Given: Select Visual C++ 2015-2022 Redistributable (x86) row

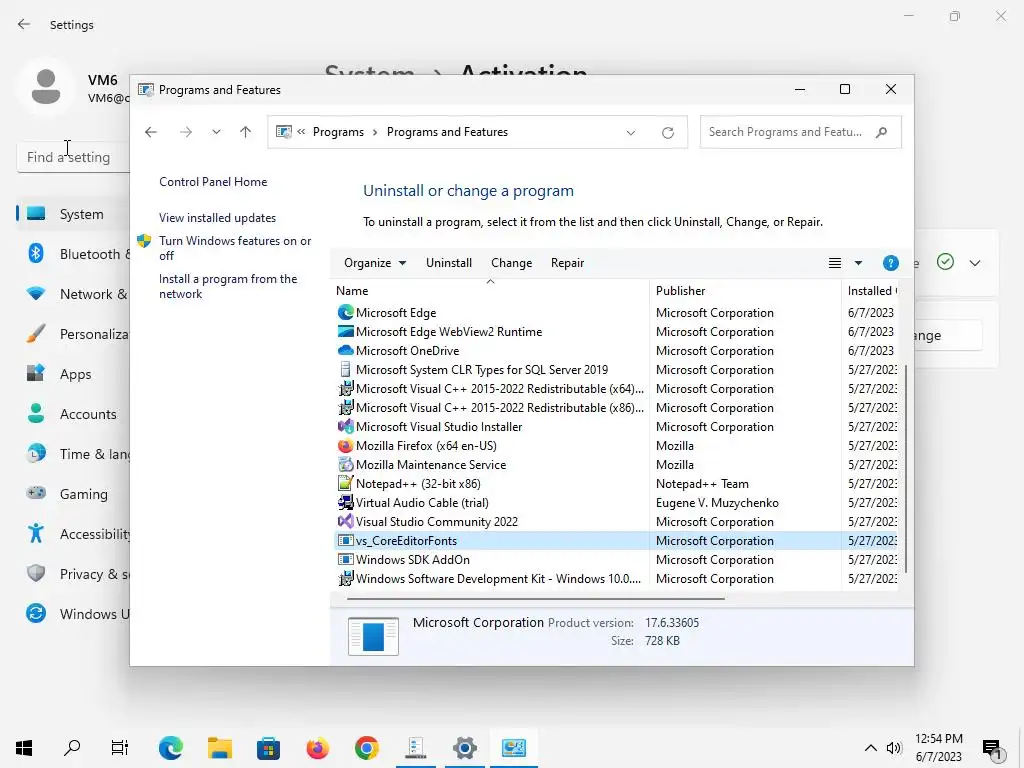Looking at the screenshot, I should point(614,408).
